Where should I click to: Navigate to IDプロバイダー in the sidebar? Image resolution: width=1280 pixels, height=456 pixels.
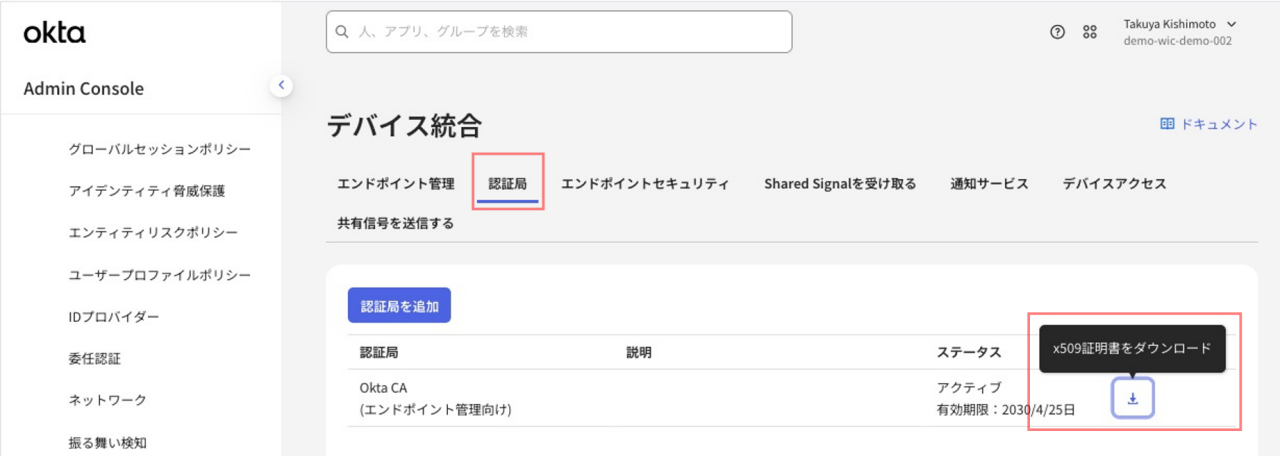(114, 317)
